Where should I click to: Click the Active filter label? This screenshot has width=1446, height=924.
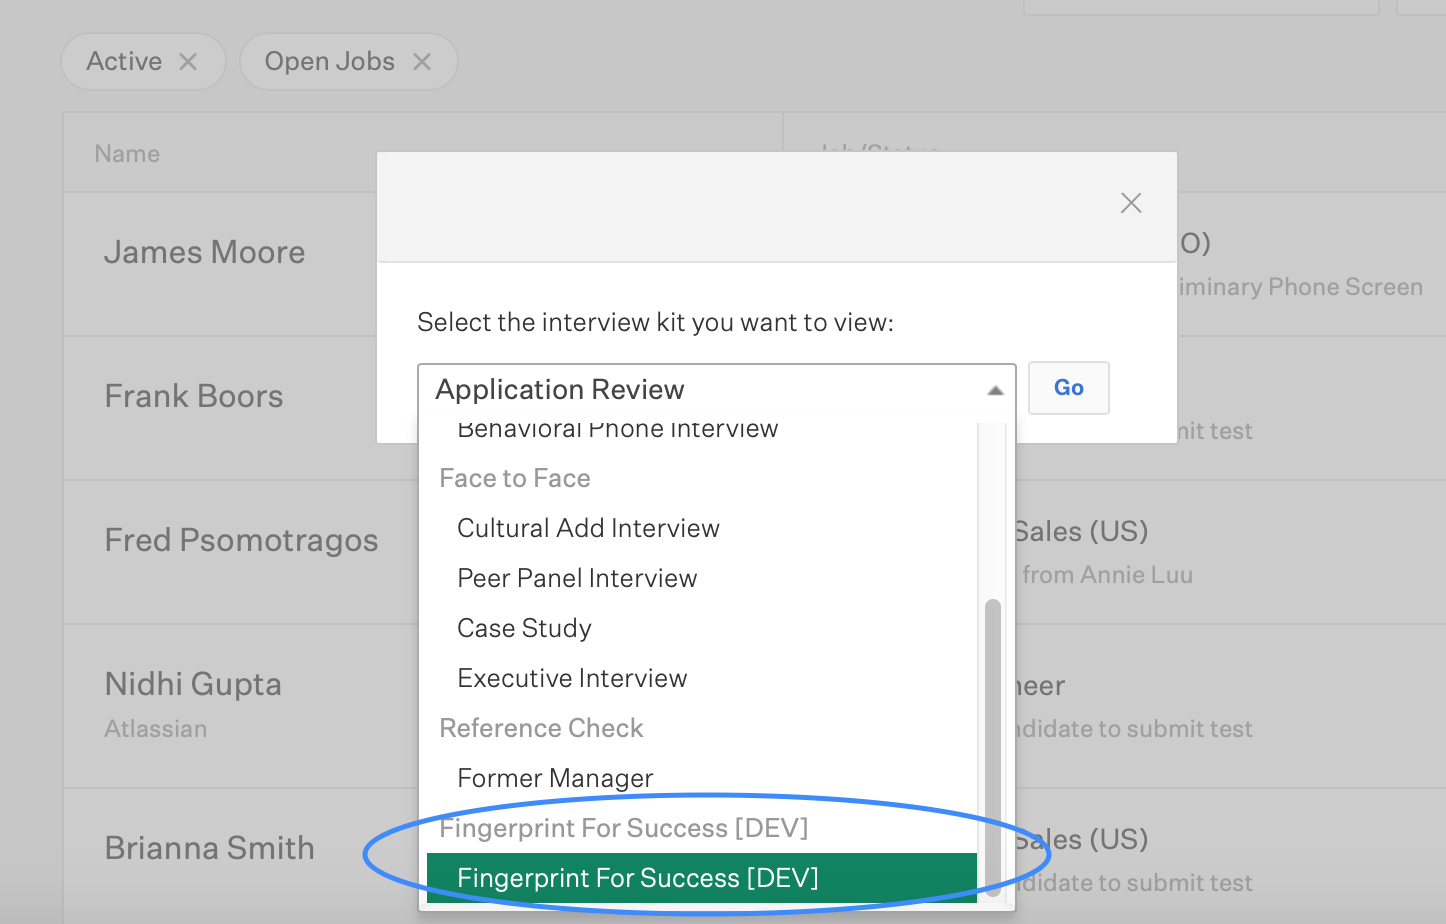pos(124,62)
